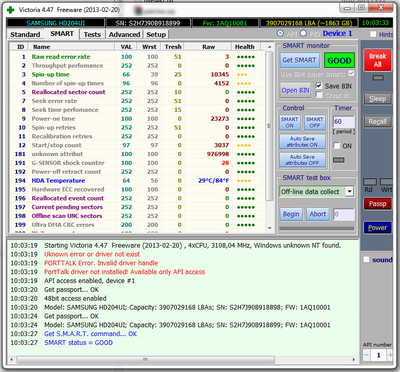Click log scroll right arrow
400x372 pixels.
[x=354, y=360]
